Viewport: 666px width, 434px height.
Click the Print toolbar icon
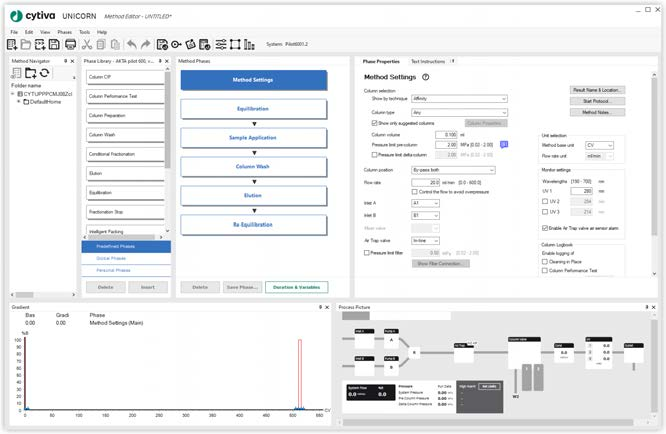point(71,44)
